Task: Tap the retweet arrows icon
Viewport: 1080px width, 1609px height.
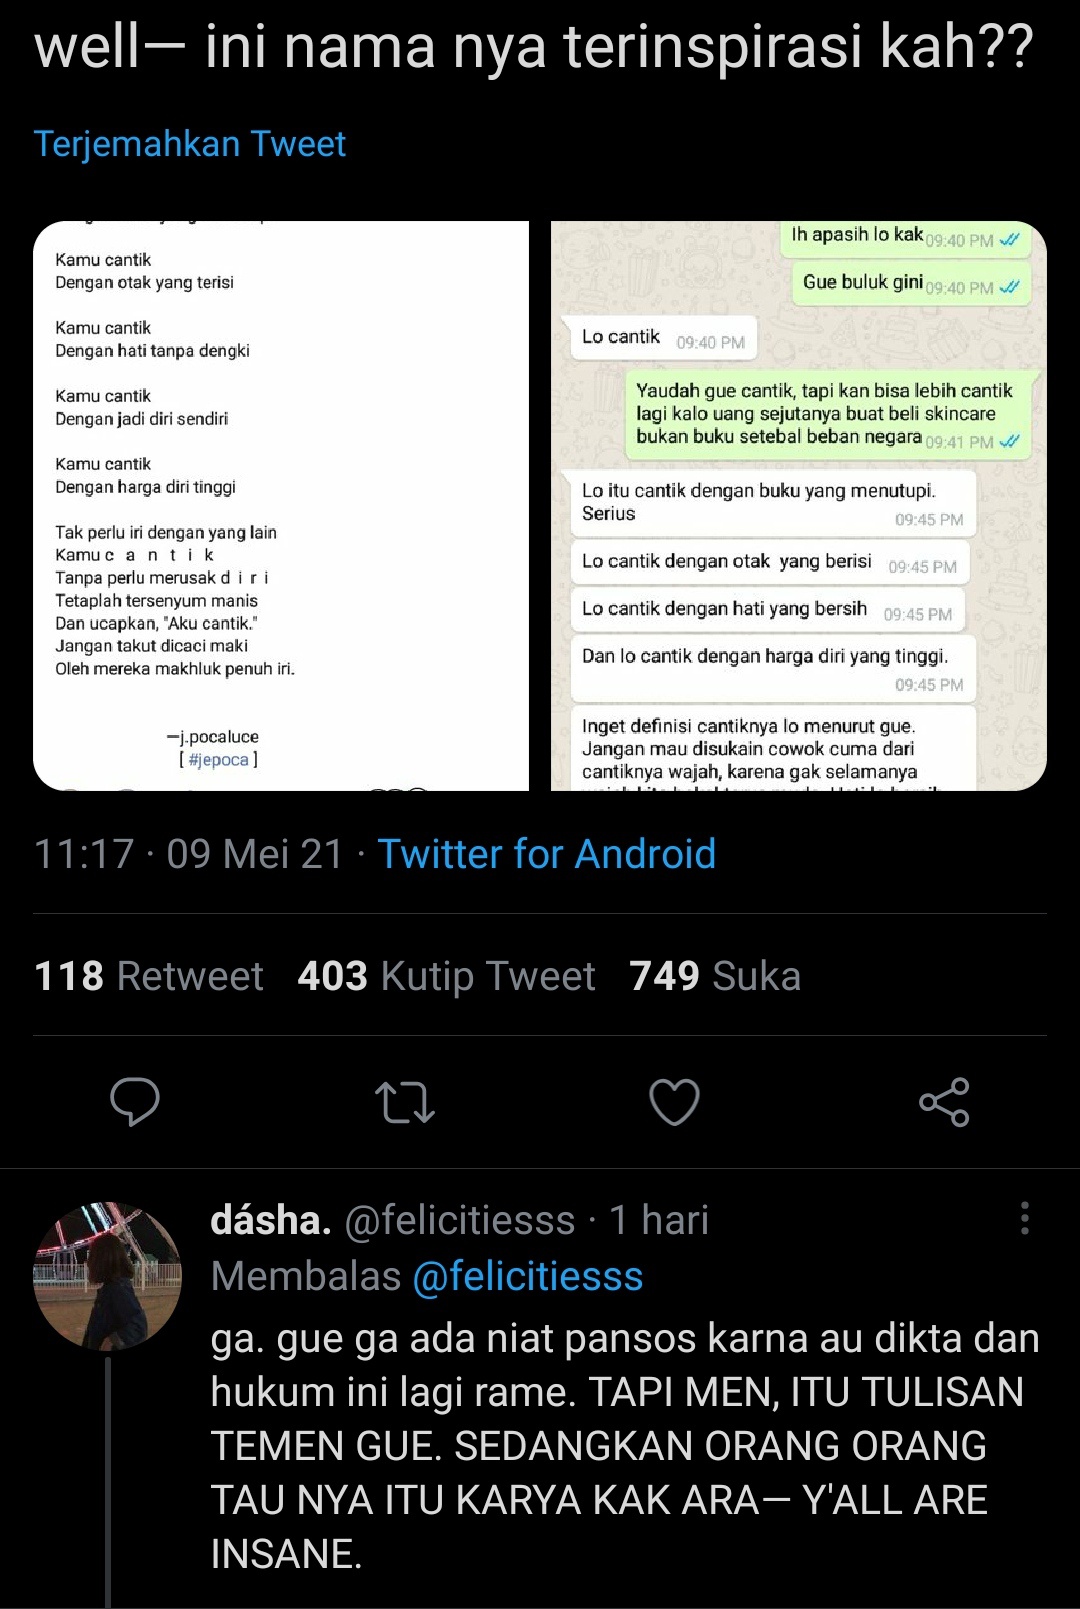Action: [405, 1102]
